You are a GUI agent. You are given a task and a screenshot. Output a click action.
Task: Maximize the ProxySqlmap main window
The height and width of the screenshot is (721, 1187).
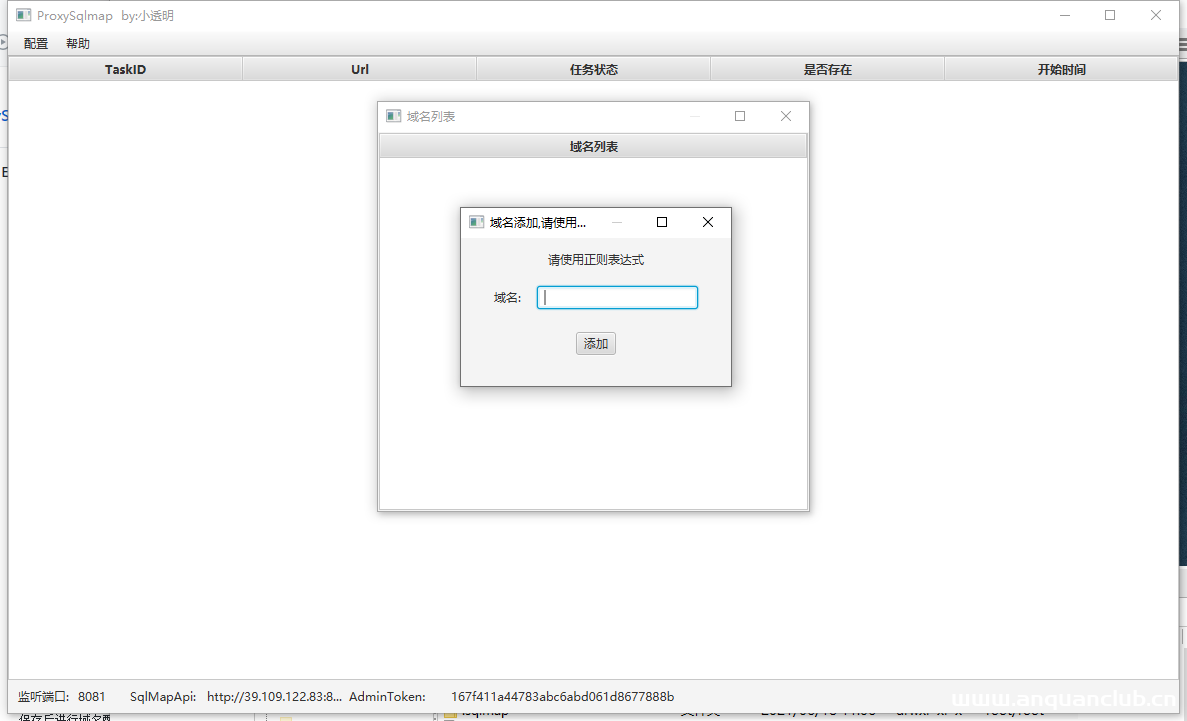[x=1110, y=16]
